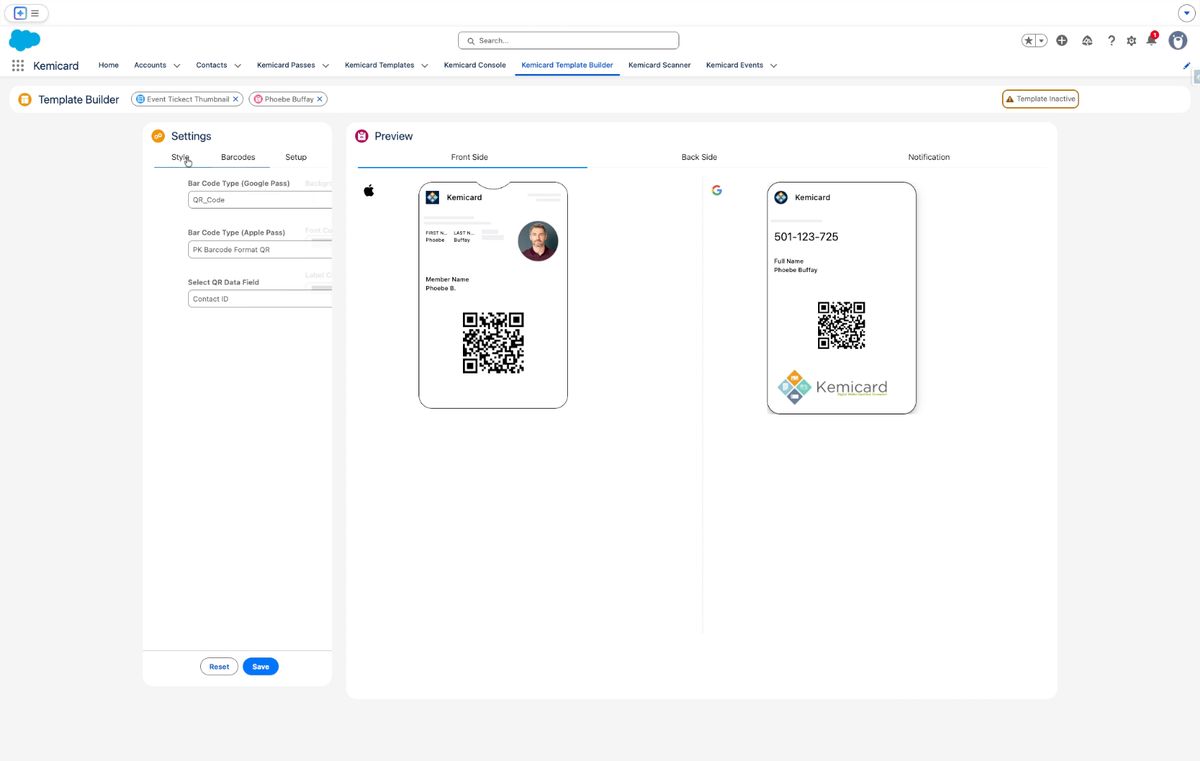1200x761 pixels.
Task: Expand the Accounts tab chevron
Action: tap(177, 66)
